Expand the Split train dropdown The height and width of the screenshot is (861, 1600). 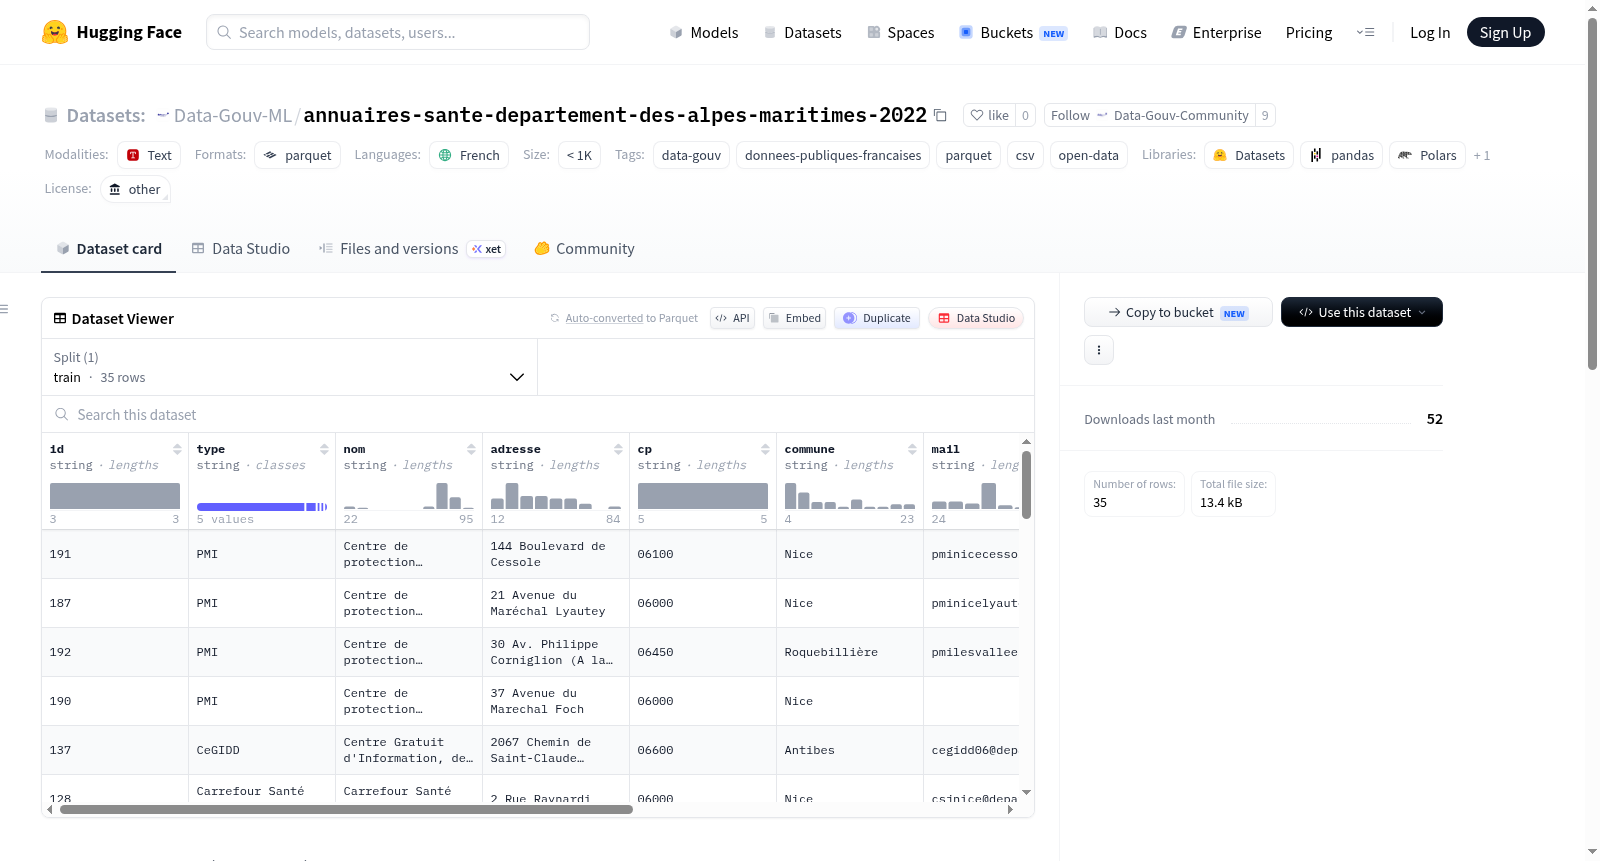point(290,367)
